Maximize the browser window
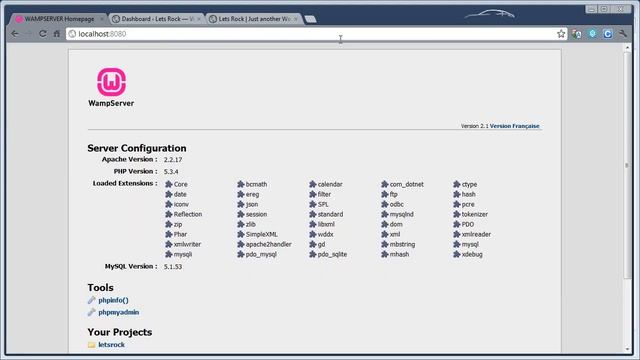Viewport: 640px width, 360px height. pyautogui.click(x=604, y=9)
